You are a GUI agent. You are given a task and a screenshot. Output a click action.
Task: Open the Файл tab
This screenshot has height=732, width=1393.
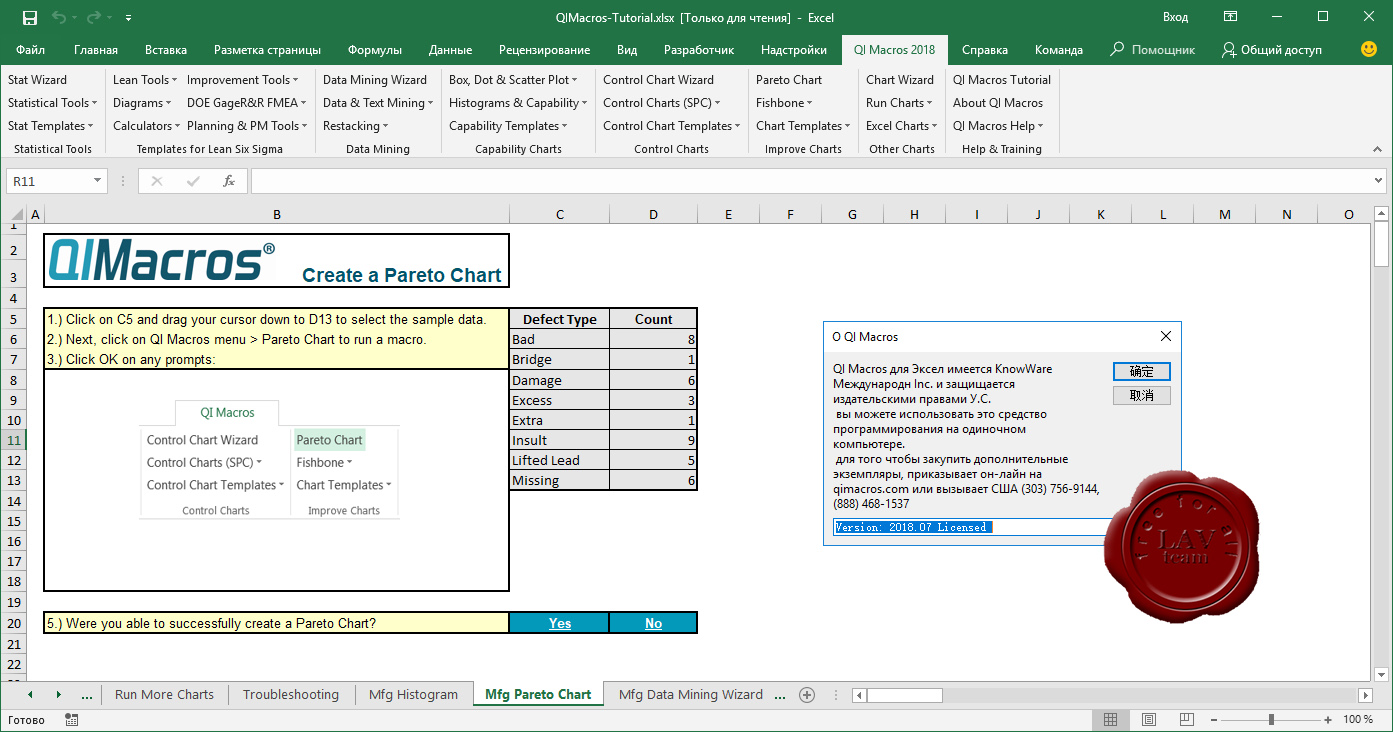coord(30,50)
